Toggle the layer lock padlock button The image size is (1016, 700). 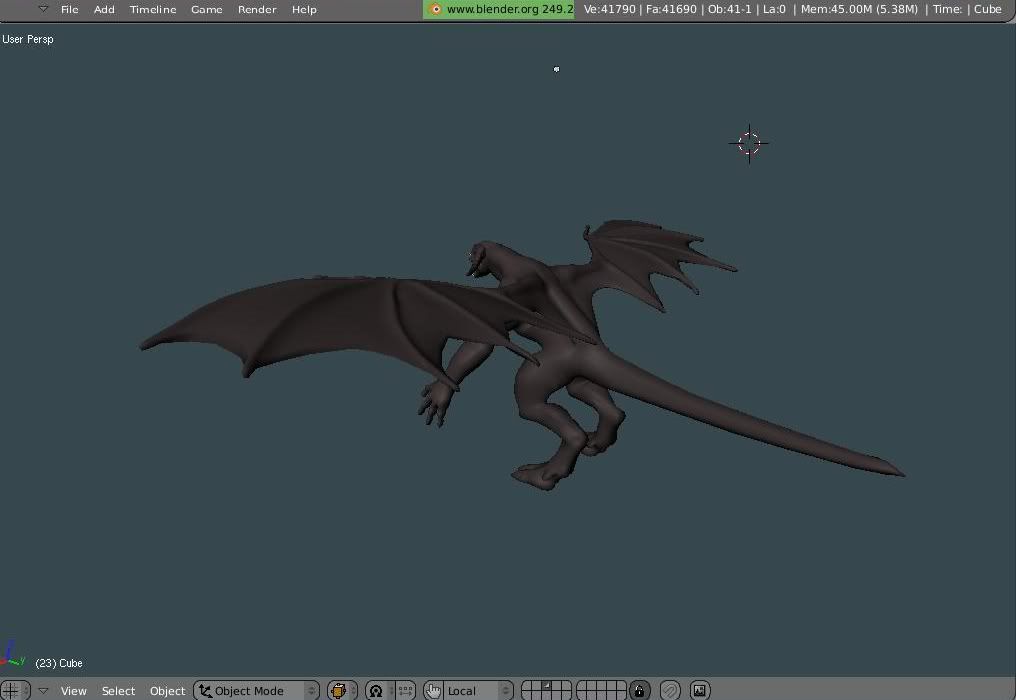tap(639, 690)
